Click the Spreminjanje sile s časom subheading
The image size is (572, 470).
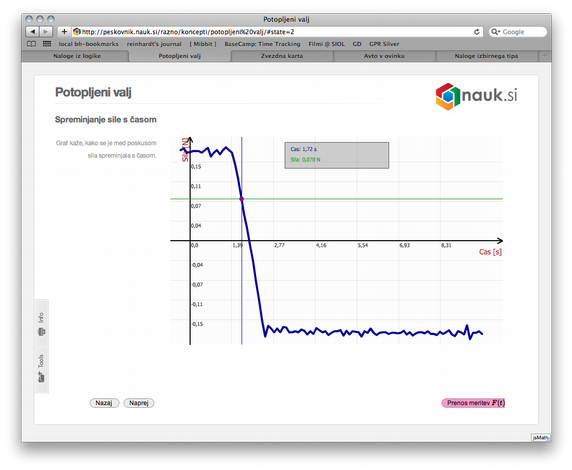[105, 120]
